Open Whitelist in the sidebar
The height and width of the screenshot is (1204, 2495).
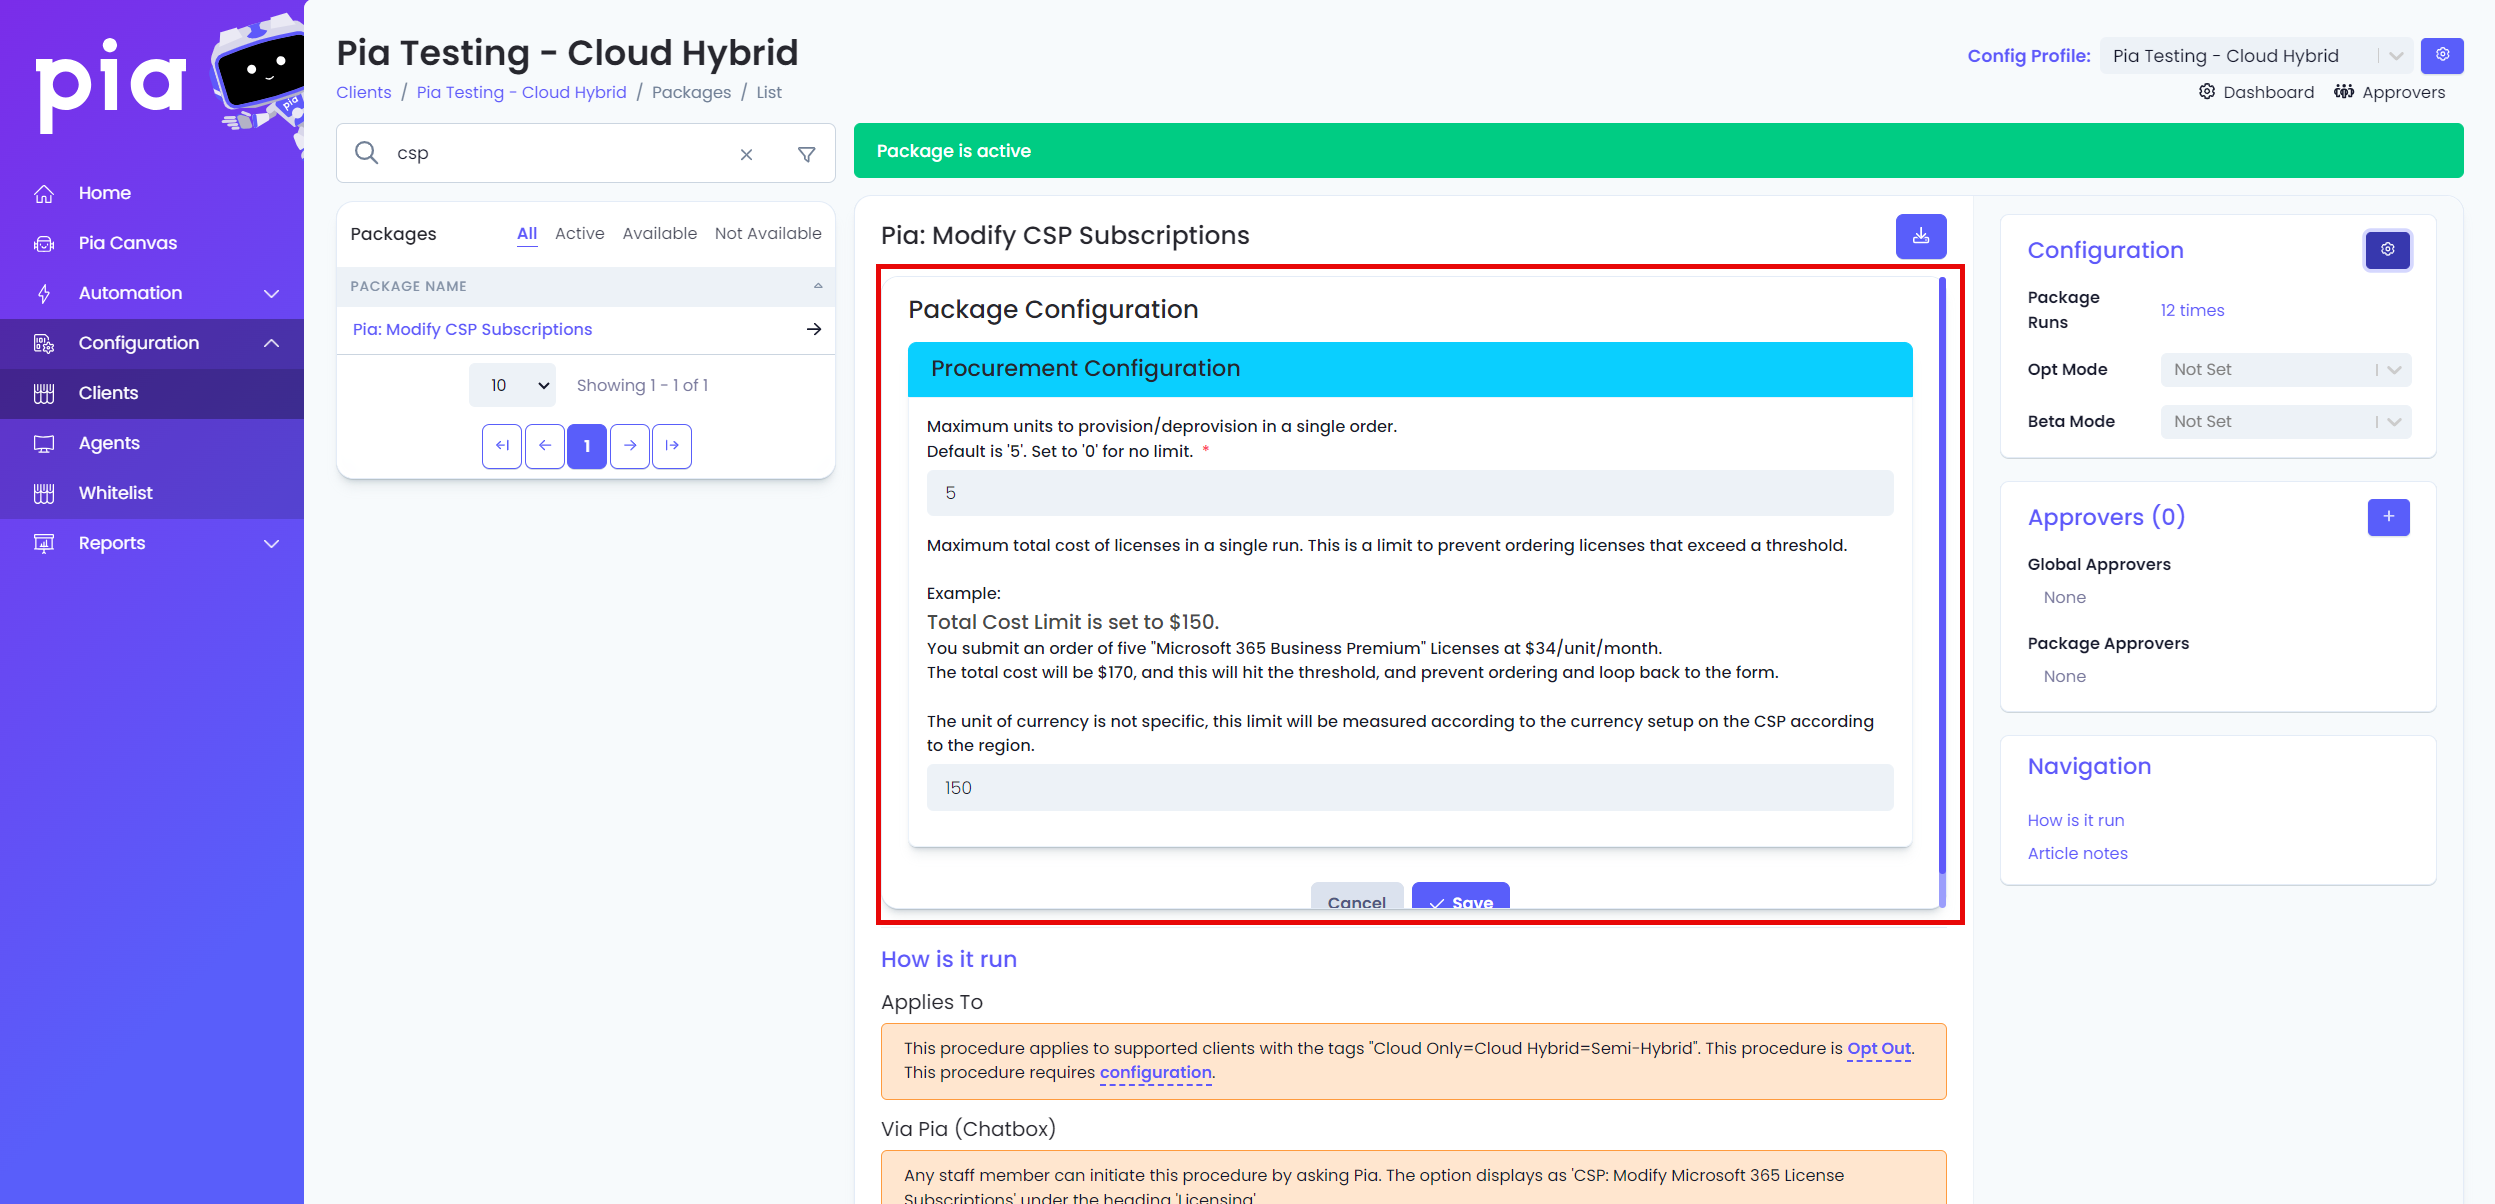[x=116, y=493]
